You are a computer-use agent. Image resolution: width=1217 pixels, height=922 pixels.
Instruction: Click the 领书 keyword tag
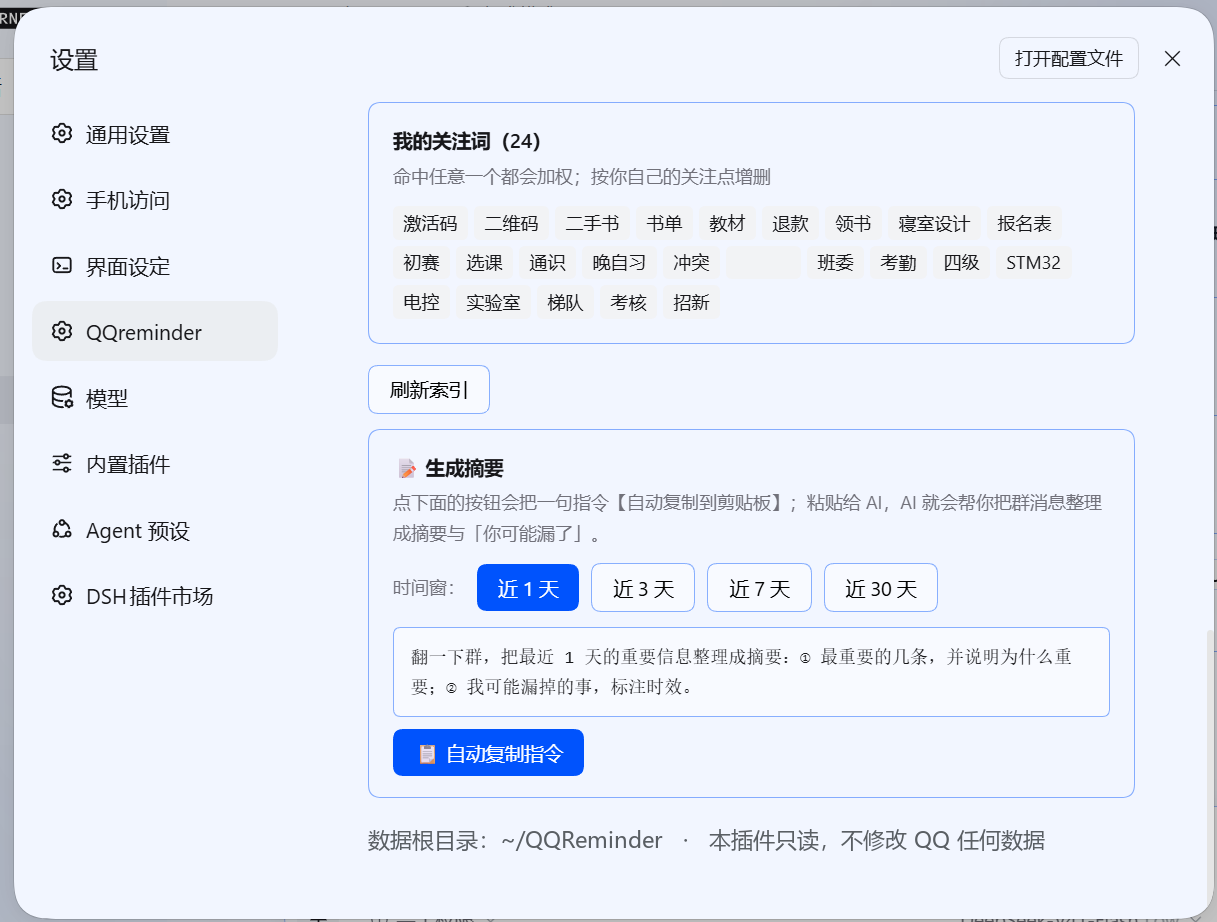853,224
